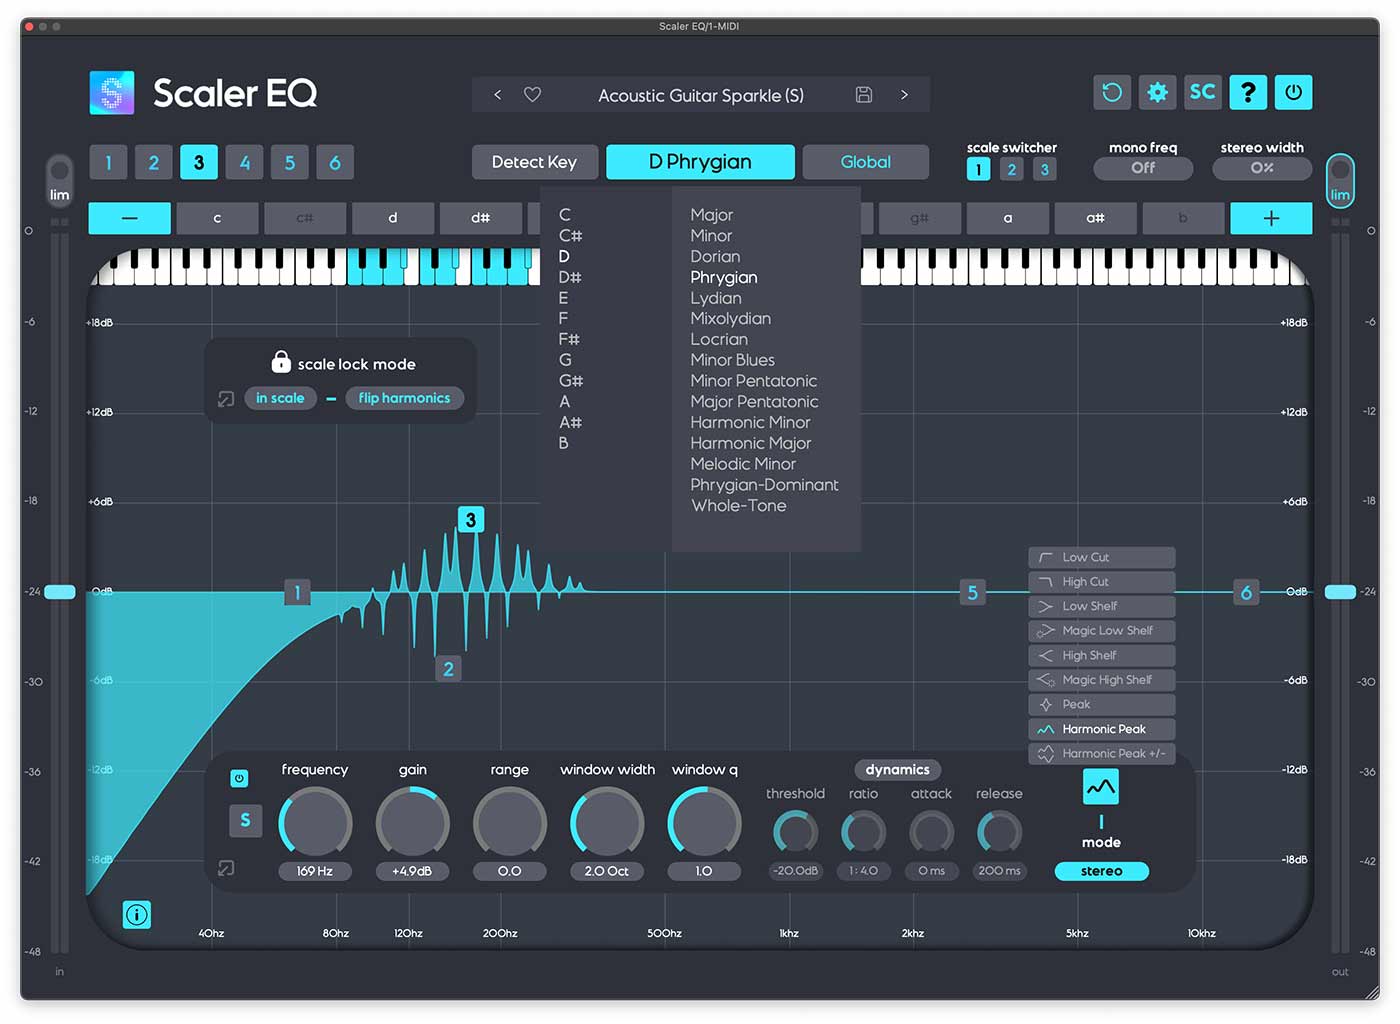Click the 169 Hz frequency value field

pyautogui.click(x=314, y=871)
